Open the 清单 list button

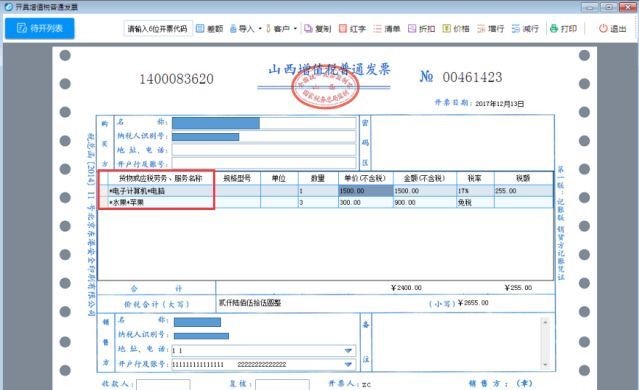(387, 29)
